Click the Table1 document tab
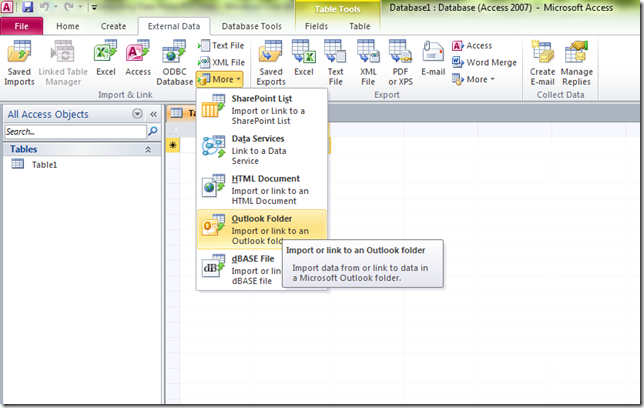 coord(182,113)
